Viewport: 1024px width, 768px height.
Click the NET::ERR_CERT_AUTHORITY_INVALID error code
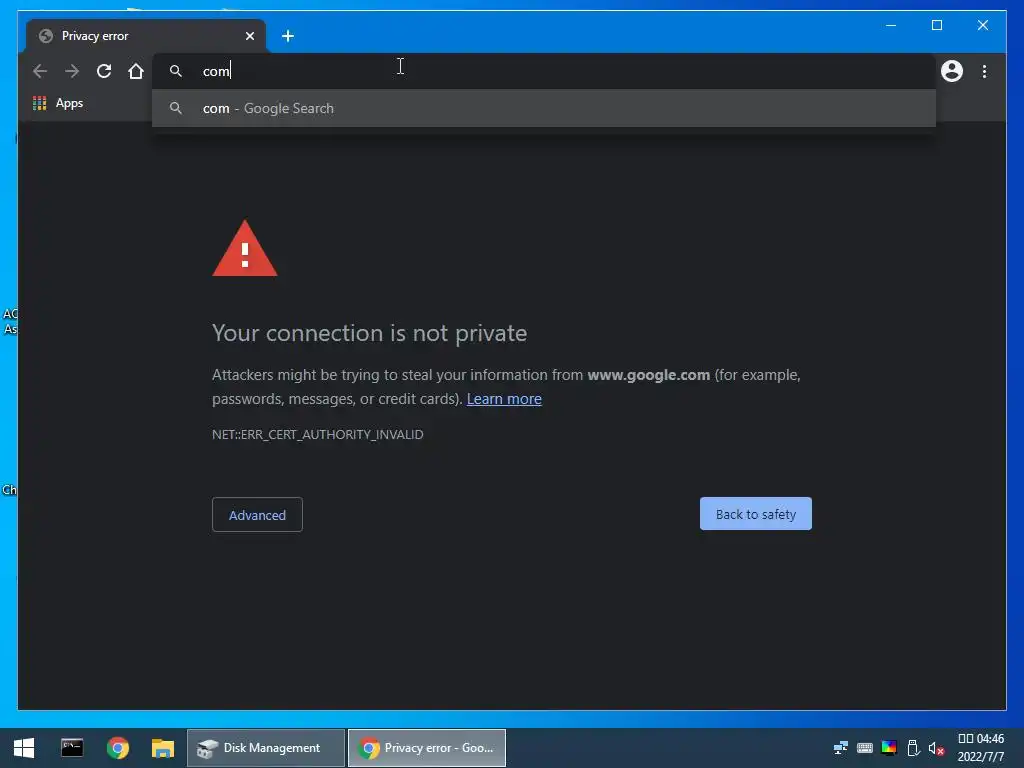tap(317, 435)
